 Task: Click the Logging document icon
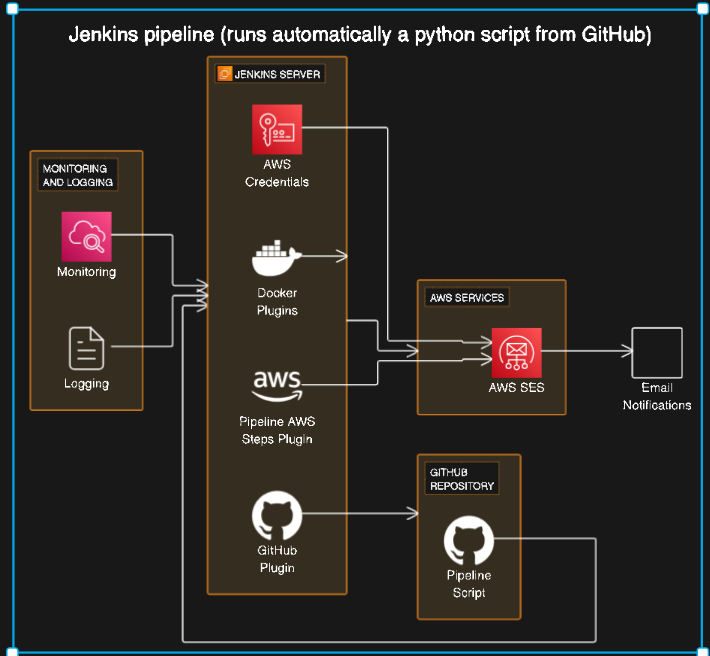(x=86, y=348)
